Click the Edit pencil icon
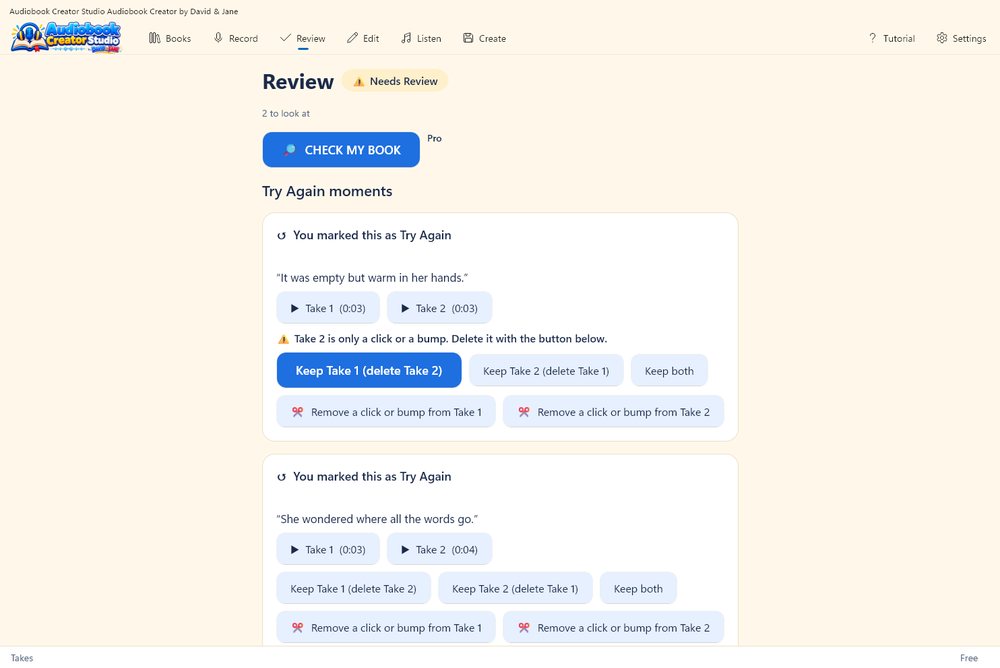Viewport: 1000px width, 668px height. (x=352, y=38)
